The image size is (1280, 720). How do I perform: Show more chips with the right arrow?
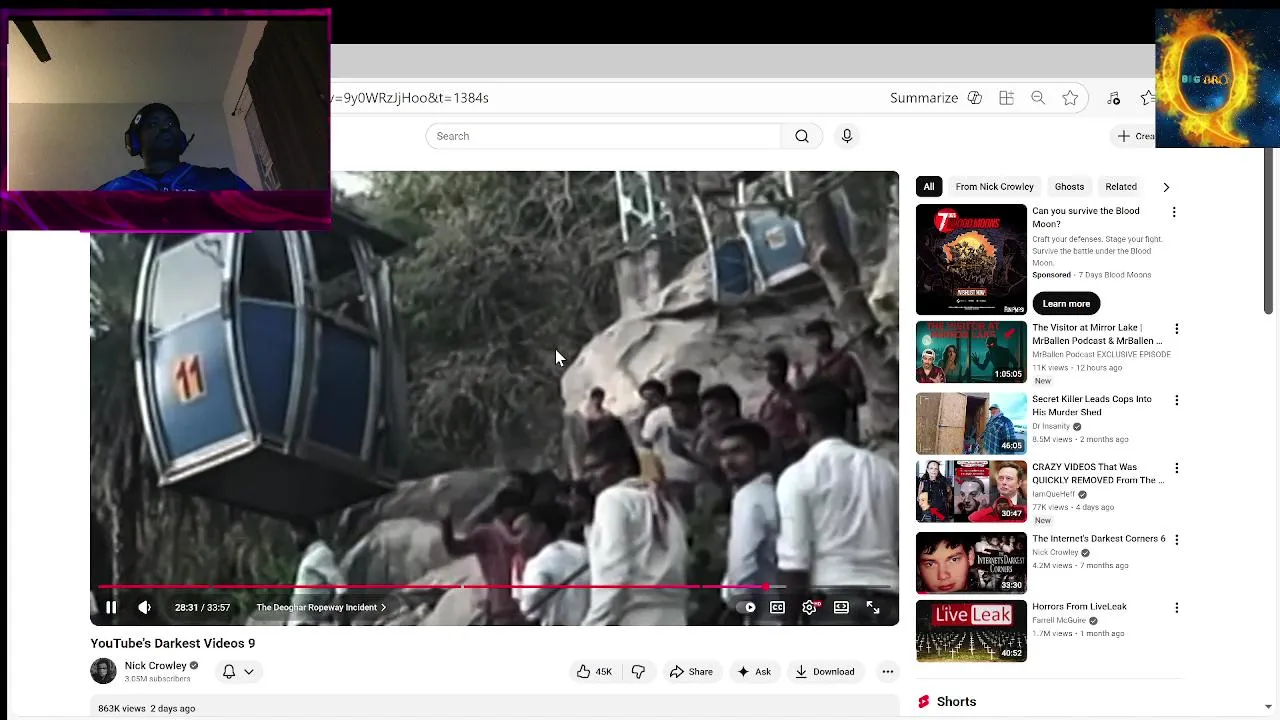(1166, 187)
